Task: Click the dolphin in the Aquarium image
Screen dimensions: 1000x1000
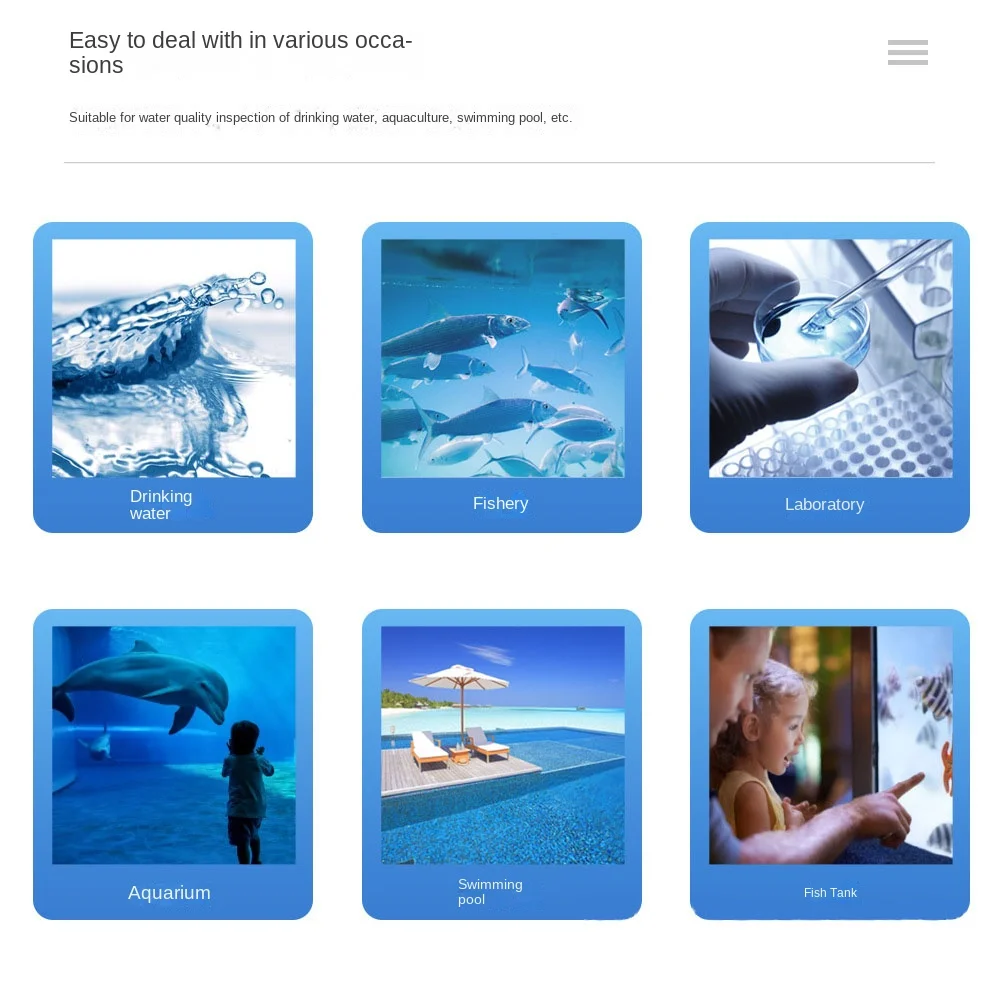Action: point(143,684)
